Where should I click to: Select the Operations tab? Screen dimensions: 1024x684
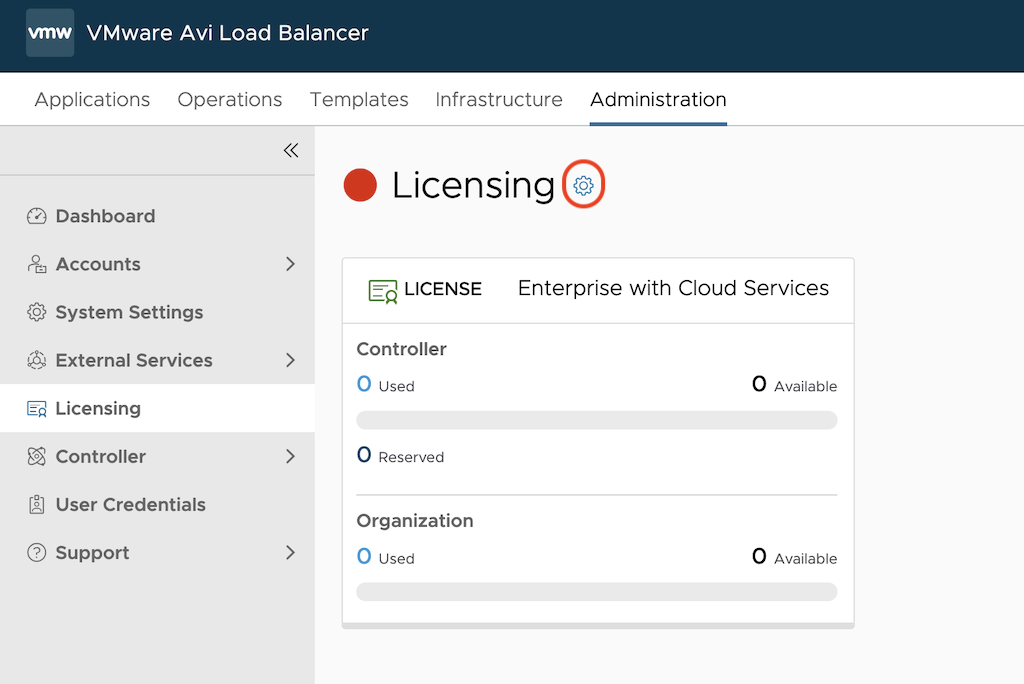(230, 100)
